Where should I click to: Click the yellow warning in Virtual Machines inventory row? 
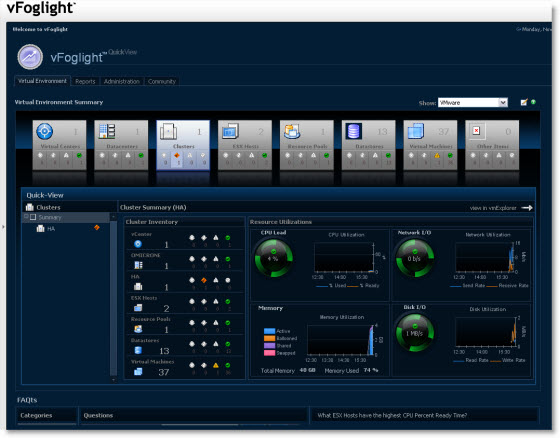216,365
